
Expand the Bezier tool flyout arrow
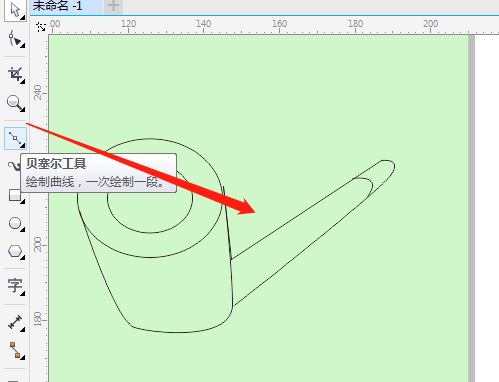23,145
